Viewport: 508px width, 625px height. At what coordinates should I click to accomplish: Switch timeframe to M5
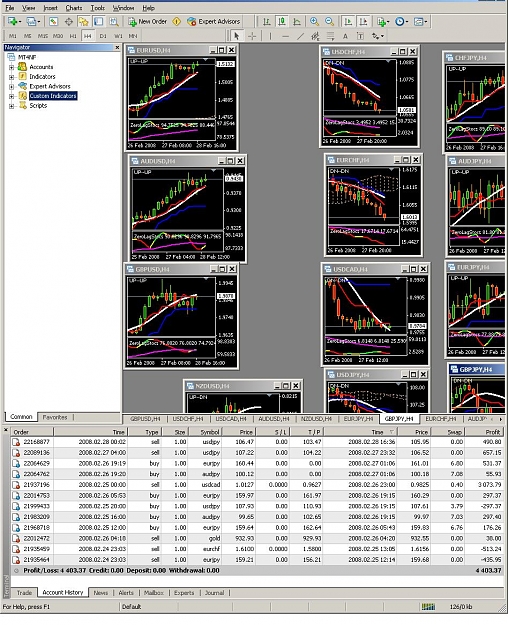click(x=28, y=36)
